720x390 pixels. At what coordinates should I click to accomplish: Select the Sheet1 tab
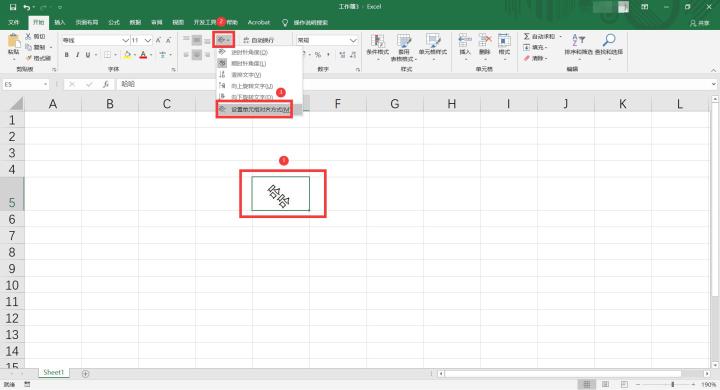coord(54,373)
